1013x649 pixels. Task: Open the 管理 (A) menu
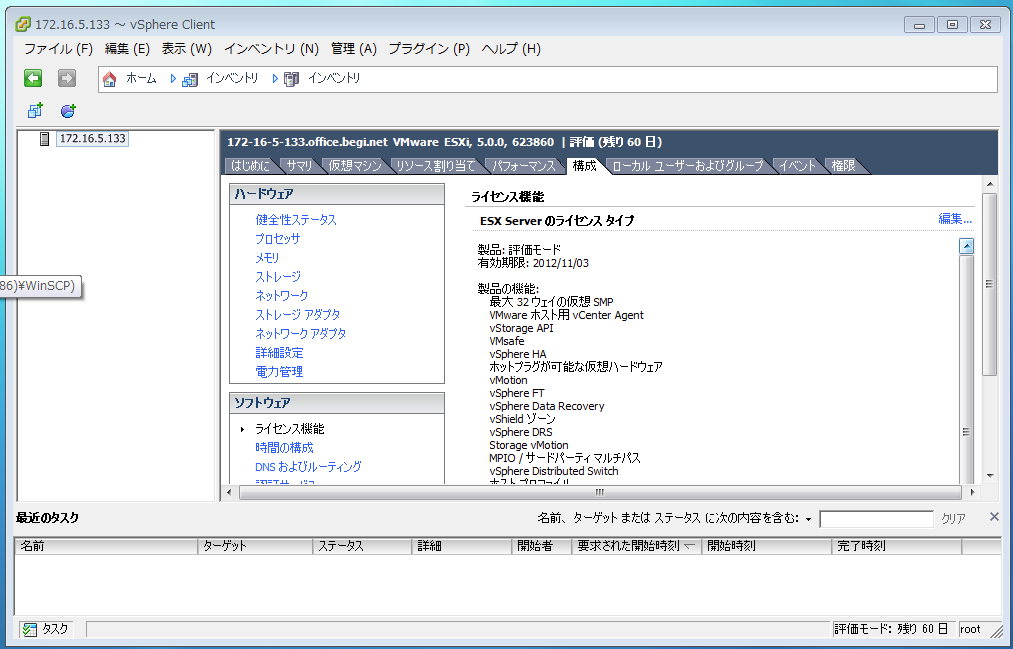(354, 49)
